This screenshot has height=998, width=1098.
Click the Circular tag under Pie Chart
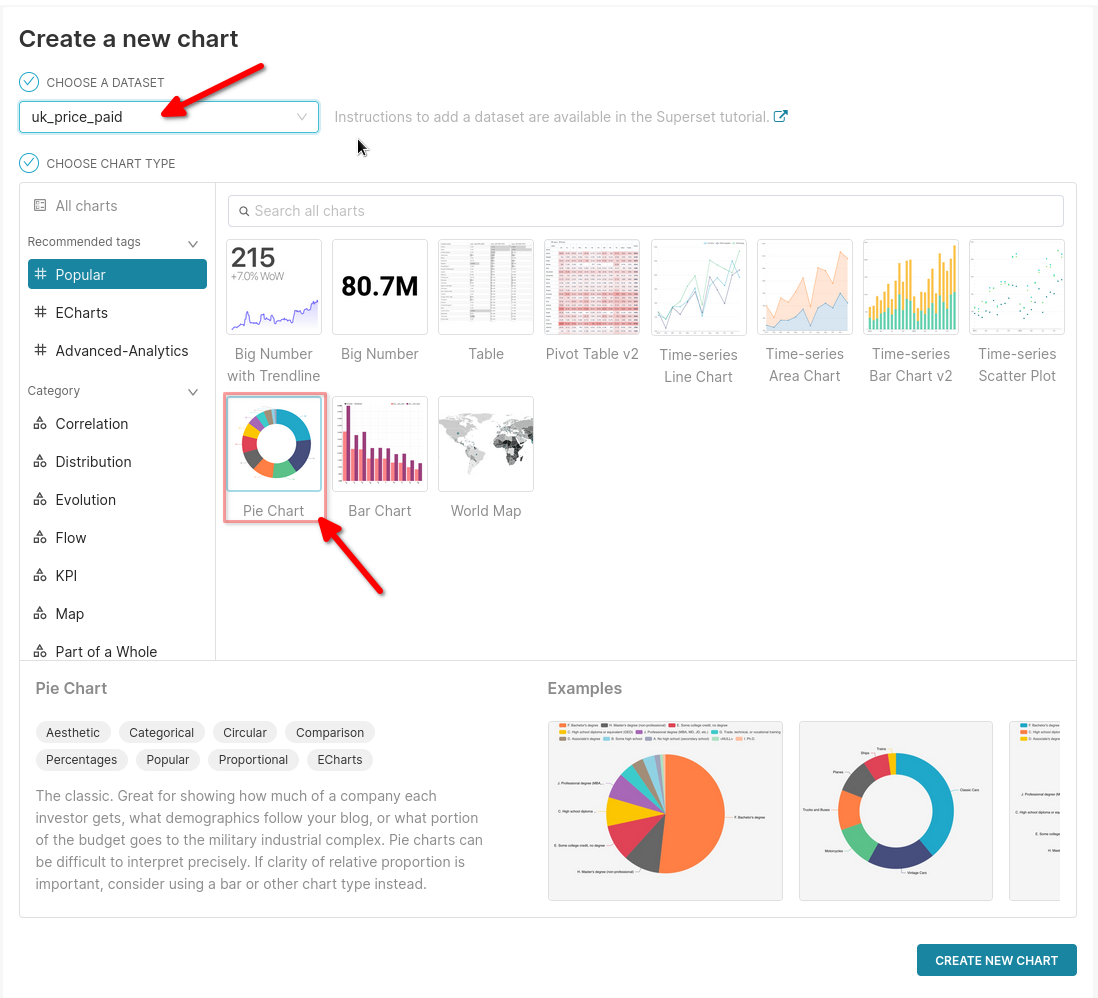click(244, 732)
